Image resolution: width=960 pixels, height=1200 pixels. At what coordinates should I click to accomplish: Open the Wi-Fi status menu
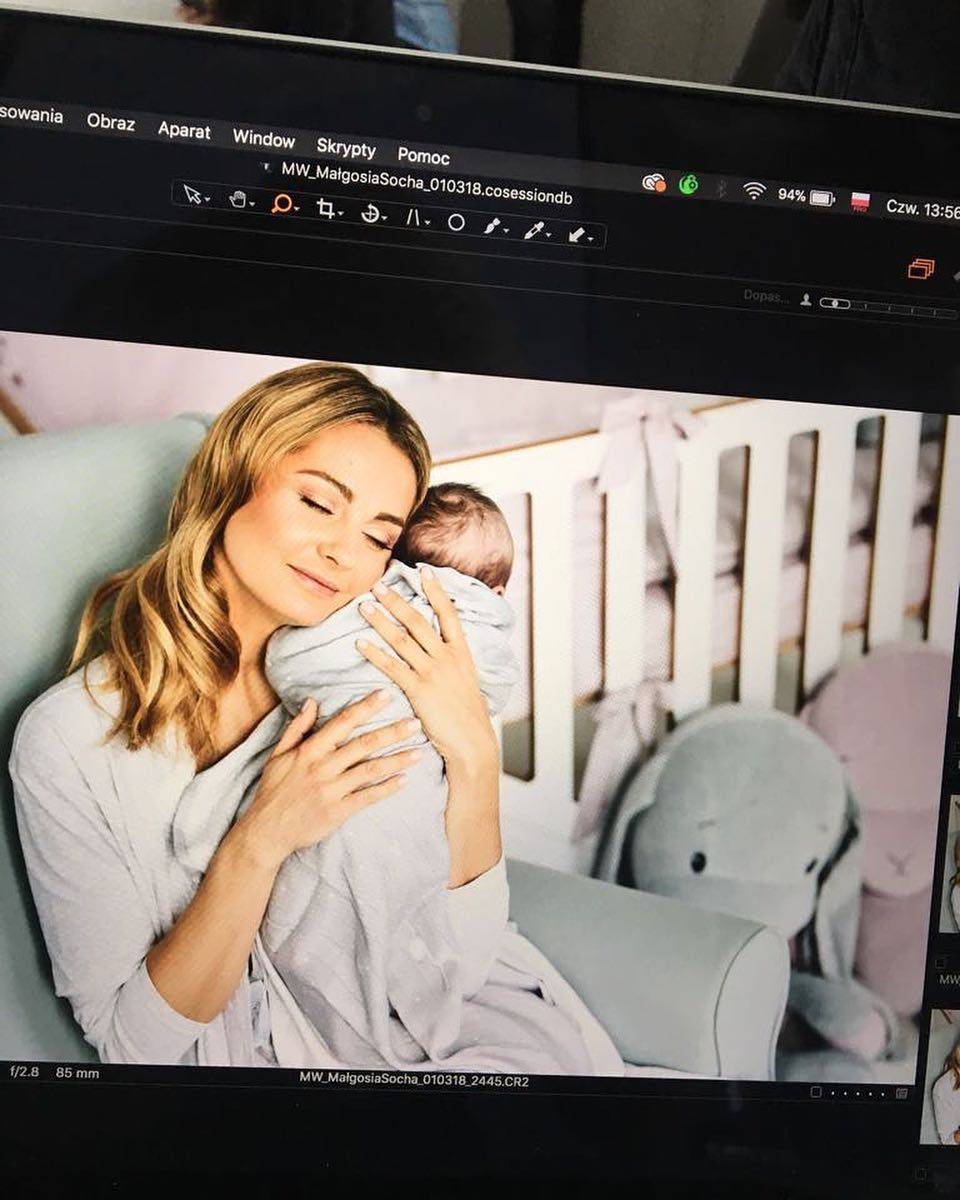coord(754,190)
